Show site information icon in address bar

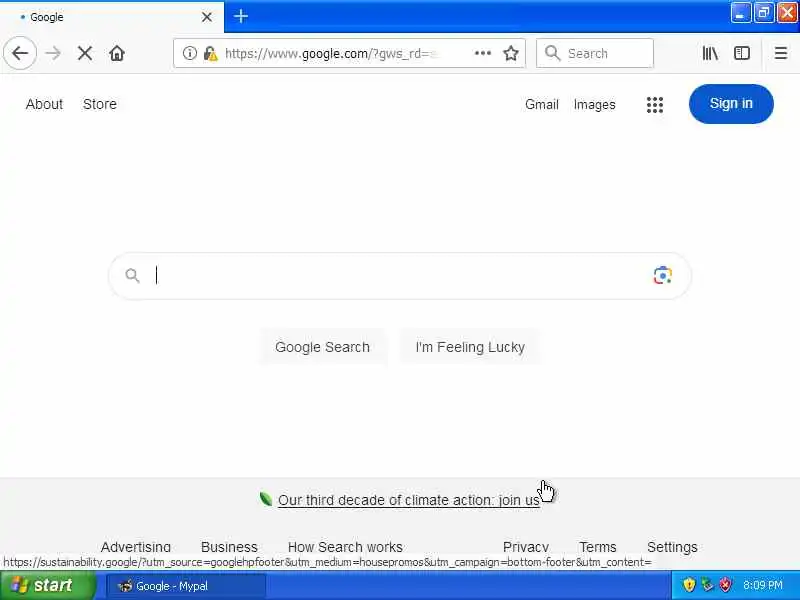[189, 53]
